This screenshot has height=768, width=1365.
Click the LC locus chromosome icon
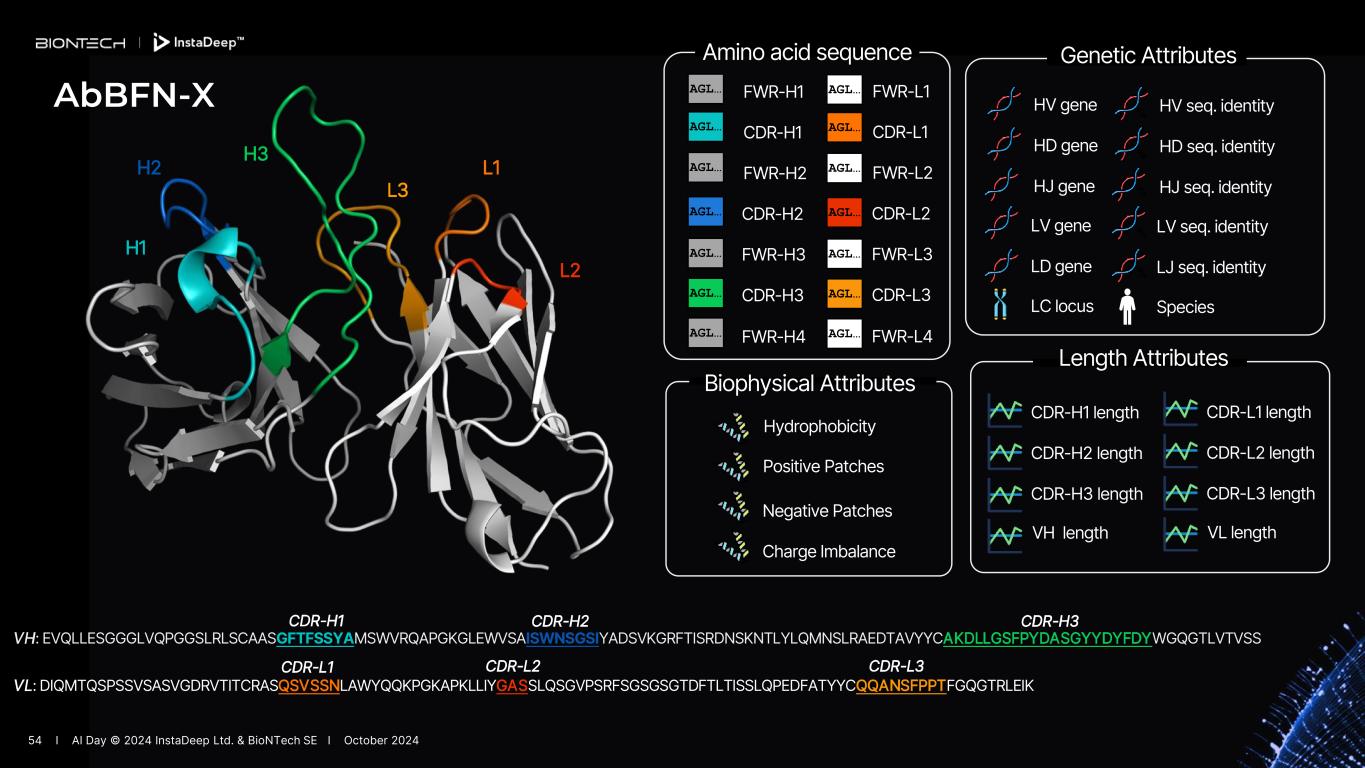click(1001, 307)
